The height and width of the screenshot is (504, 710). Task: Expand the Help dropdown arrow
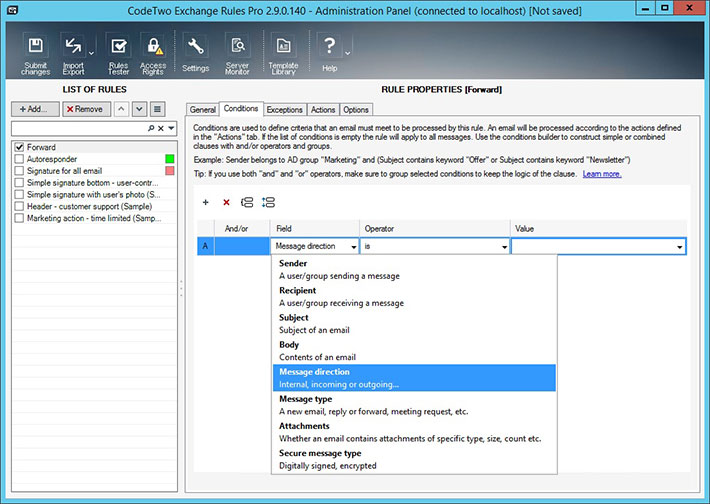(x=348, y=53)
